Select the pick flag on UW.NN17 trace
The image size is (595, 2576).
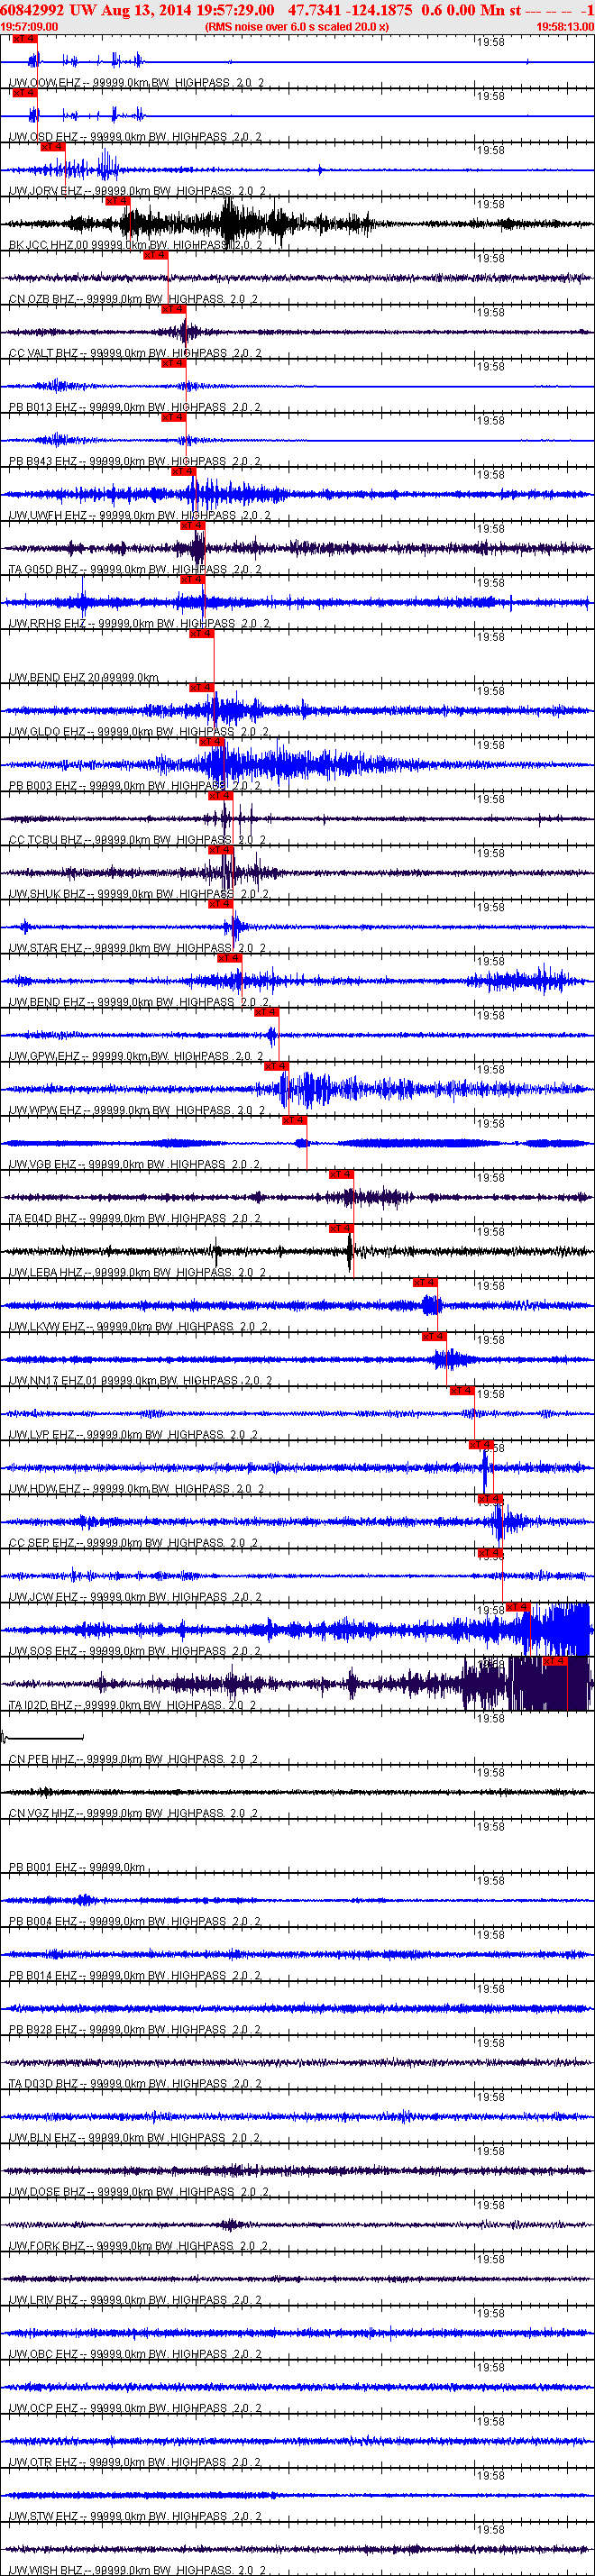pyautogui.click(x=434, y=1336)
